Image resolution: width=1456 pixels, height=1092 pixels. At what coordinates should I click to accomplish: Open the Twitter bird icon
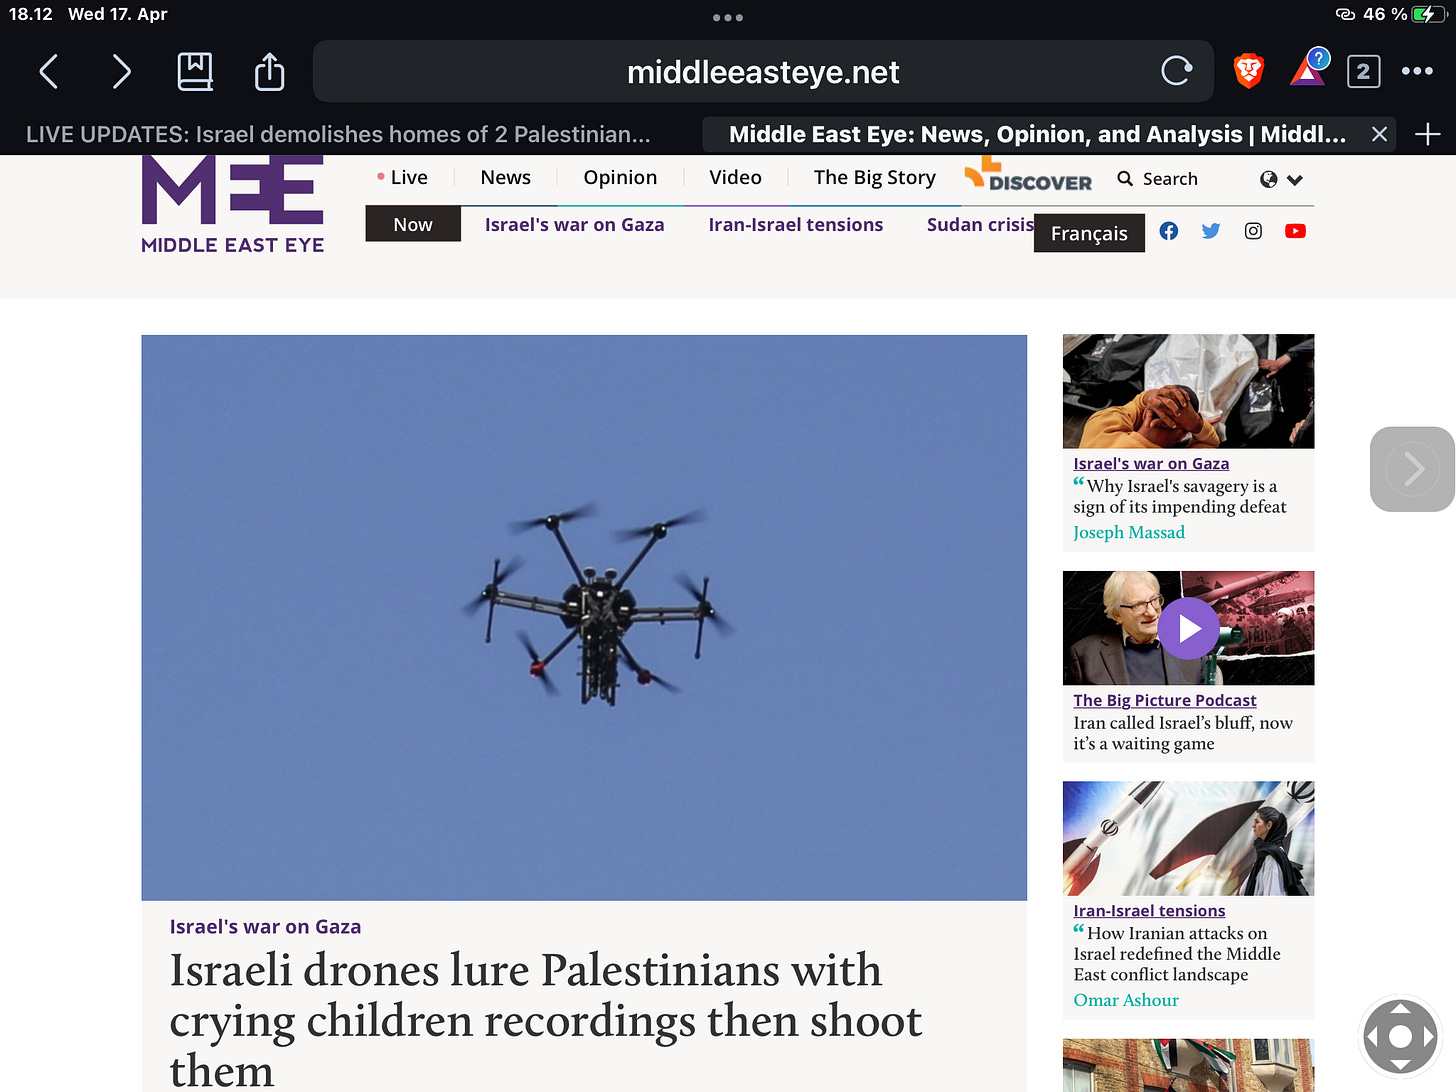tap(1211, 231)
